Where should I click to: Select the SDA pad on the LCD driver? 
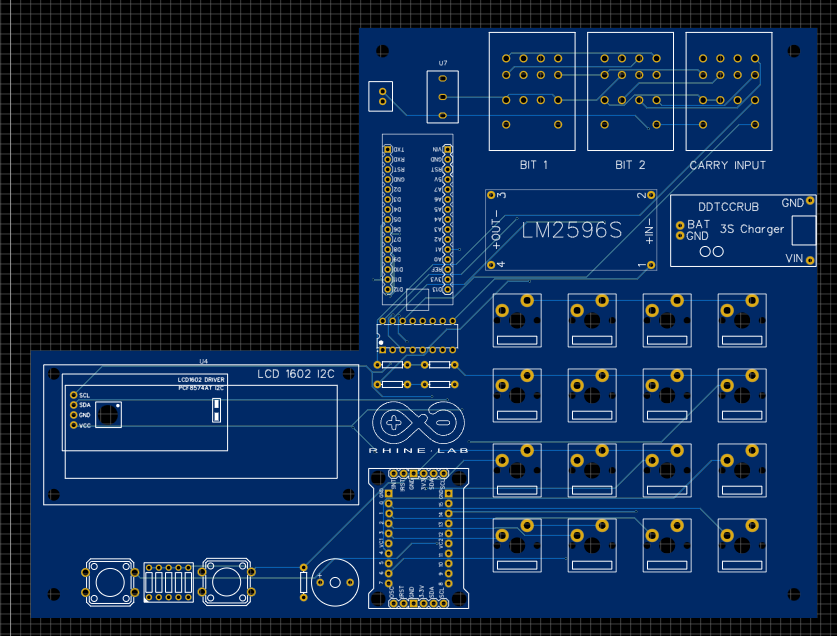pos(74,405)
